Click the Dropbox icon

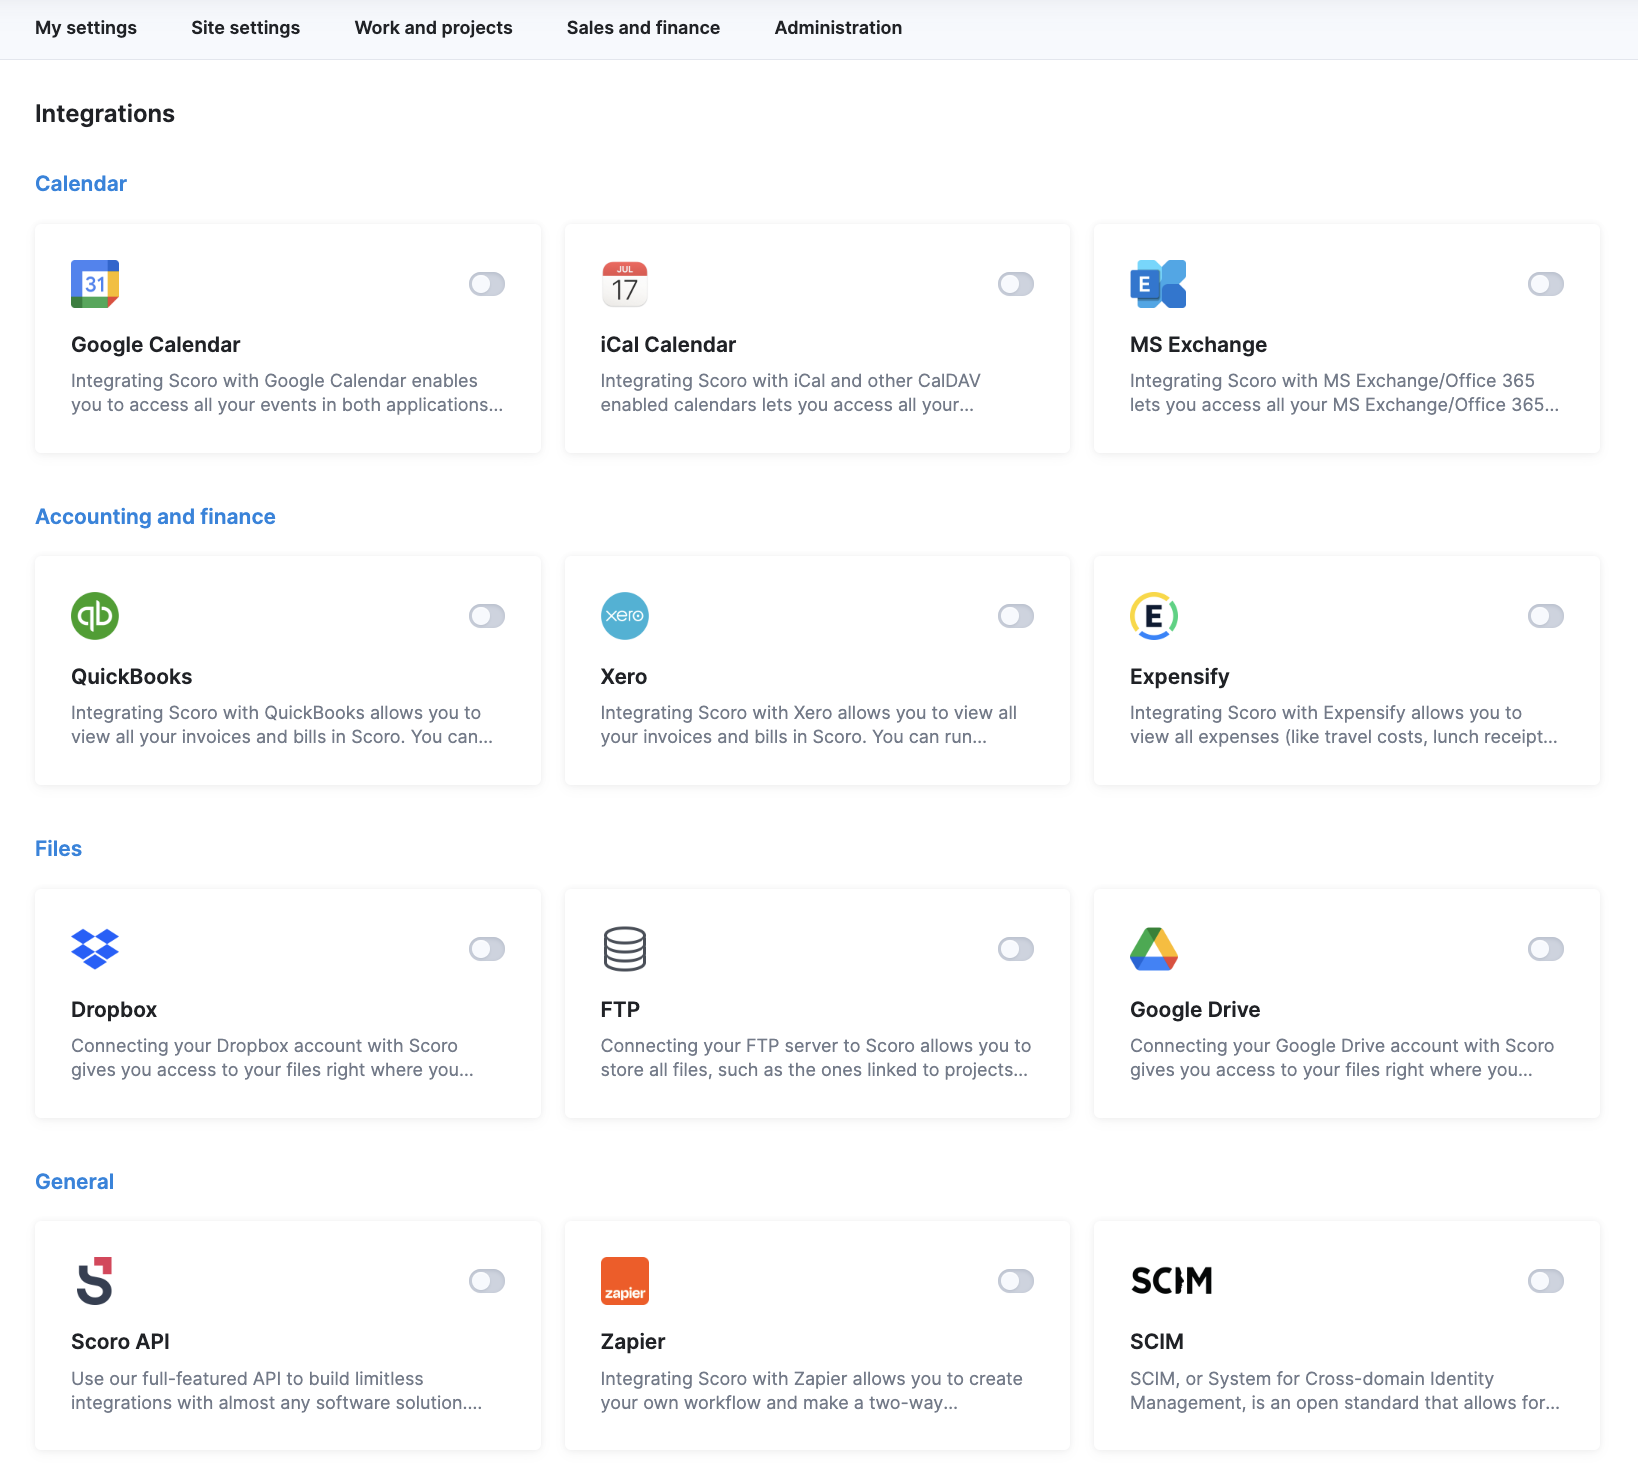(94, 948)
